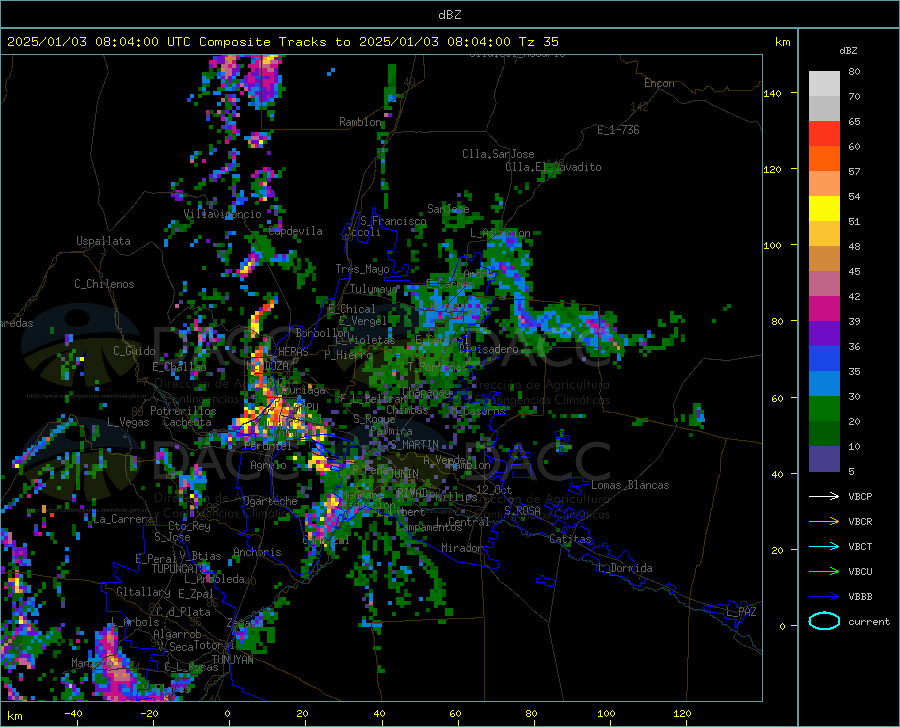Click the Clla.SanJose label
The height and width of the screenshot is (727, 900).
[498, 154]
